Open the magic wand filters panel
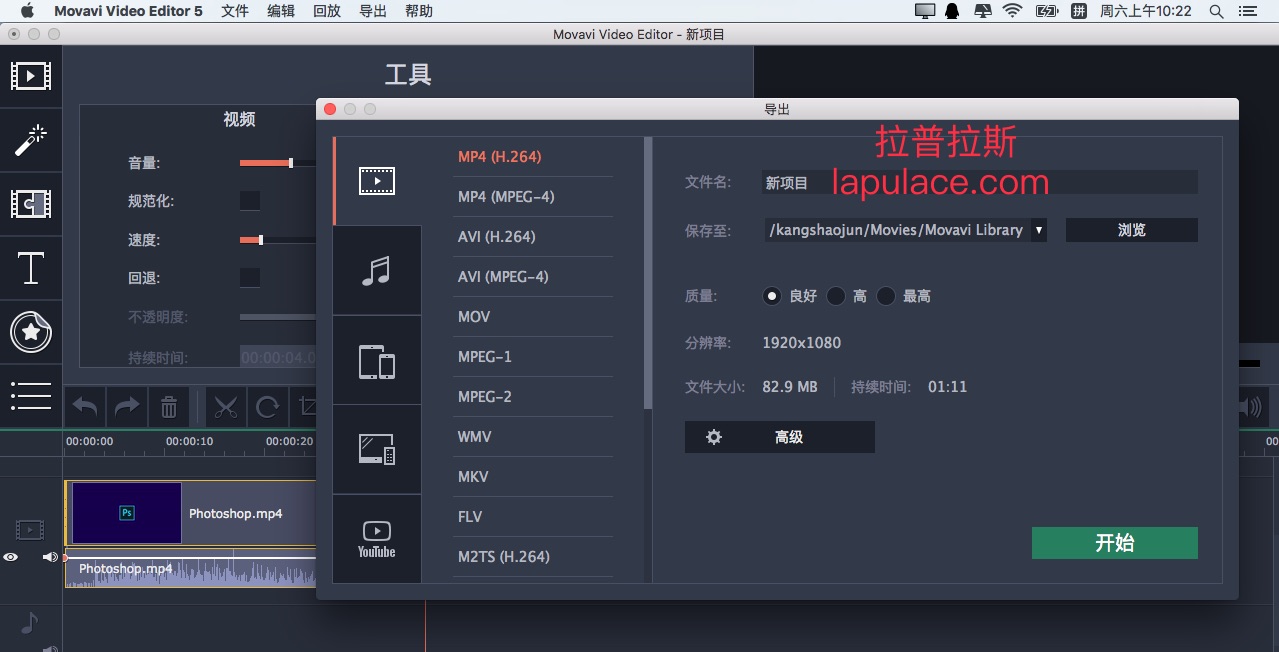1279x652 pixels. point(30,139)
